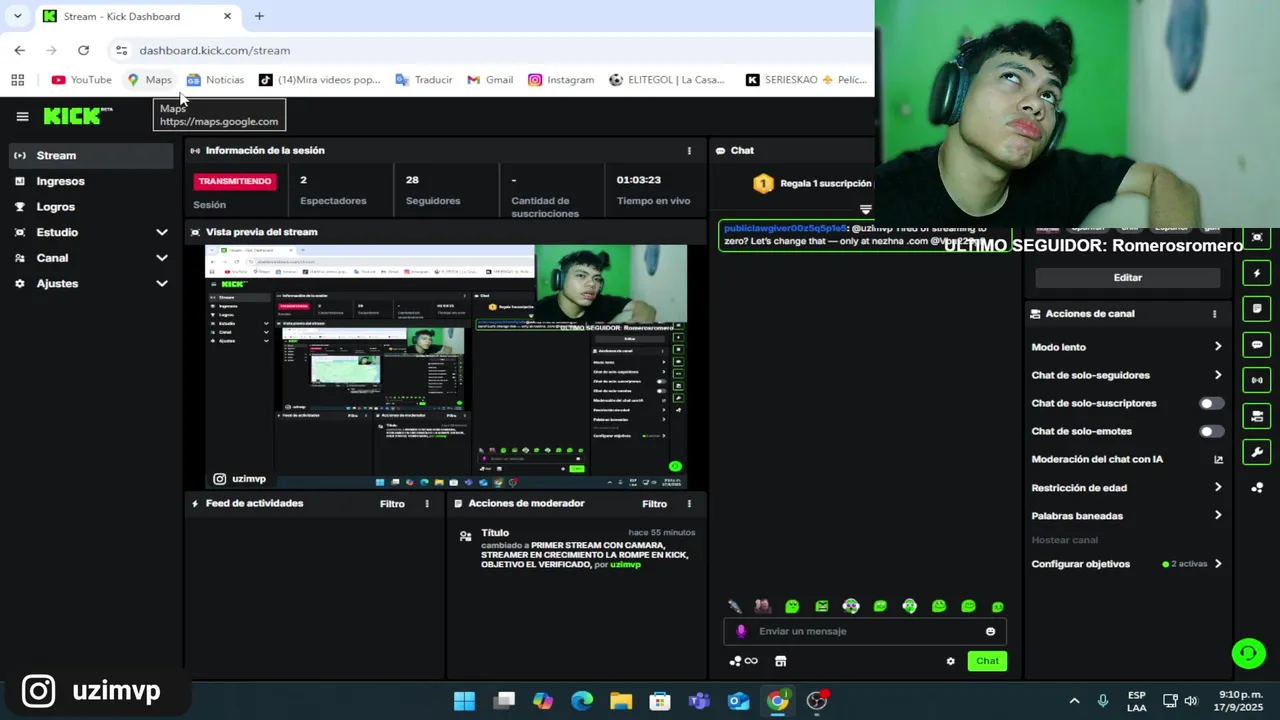This screenshot has height=720, width=1280.
Task: Expand the Canal sidebar section
Action: [x=91, y=258]
